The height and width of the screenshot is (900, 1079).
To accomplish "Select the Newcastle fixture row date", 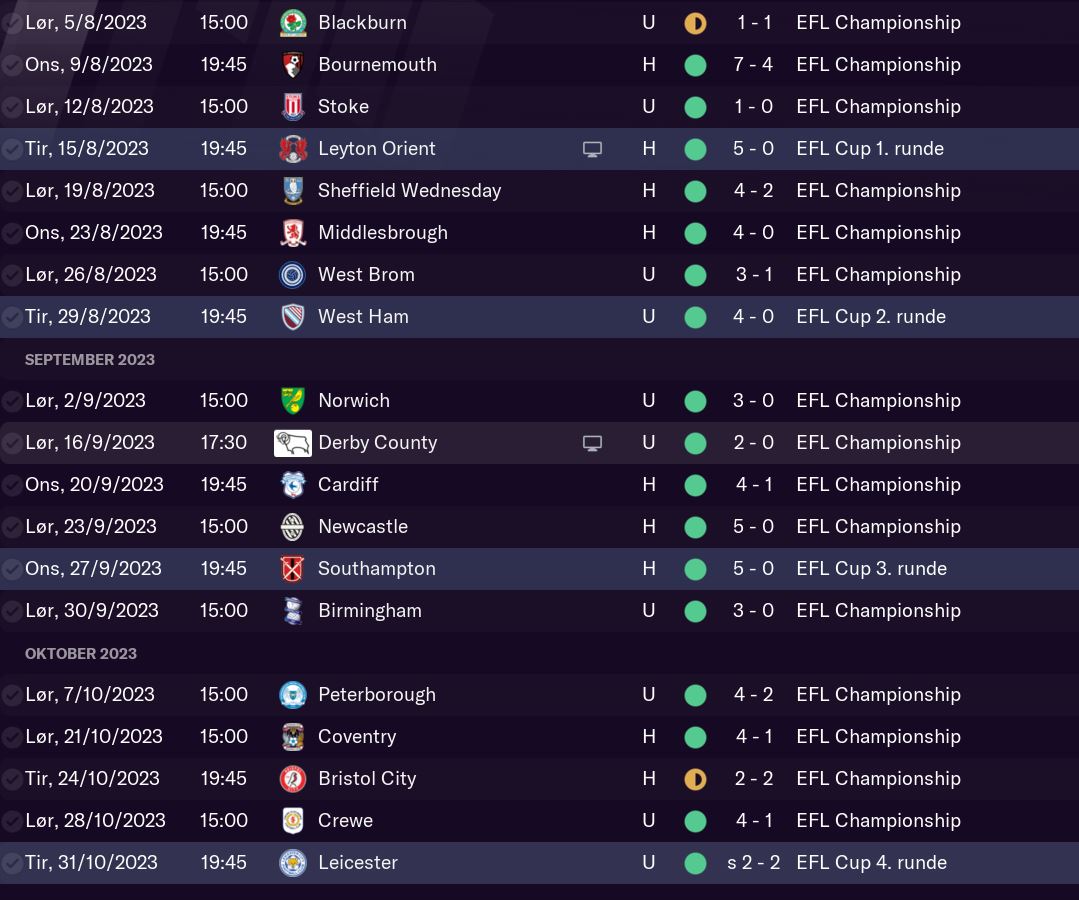I will pos(91,526).
